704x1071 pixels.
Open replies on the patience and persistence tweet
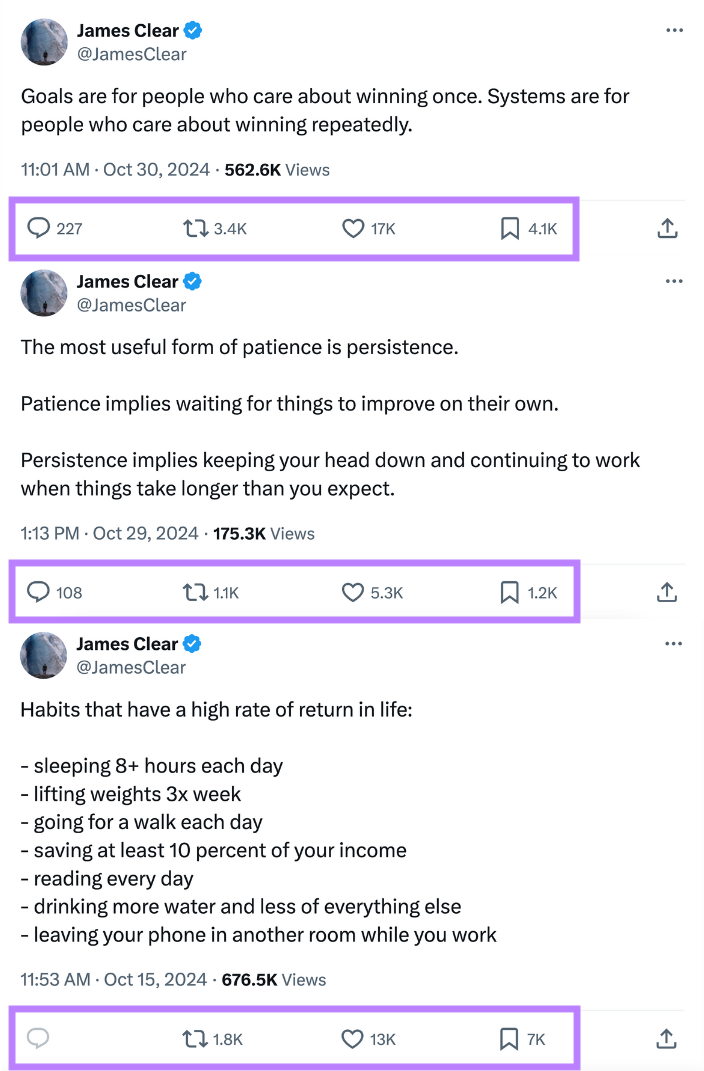pyautogui.click(x=38, y=592)
